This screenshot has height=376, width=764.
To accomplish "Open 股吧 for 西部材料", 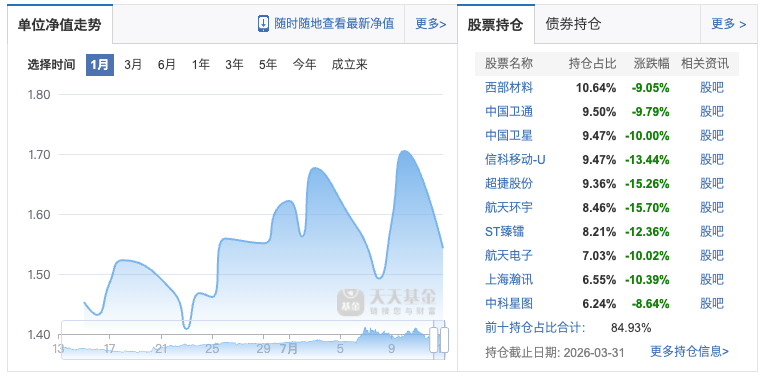I will [712, 88].
